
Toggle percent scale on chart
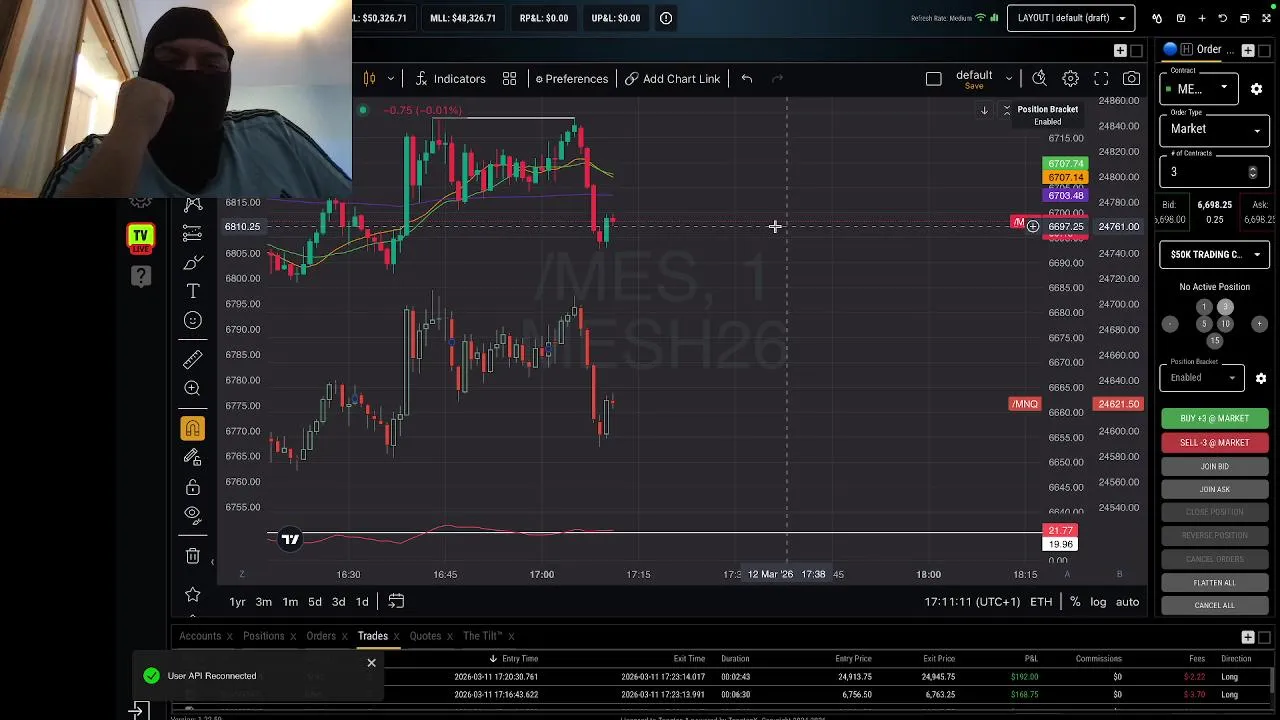pos(1075,602)
